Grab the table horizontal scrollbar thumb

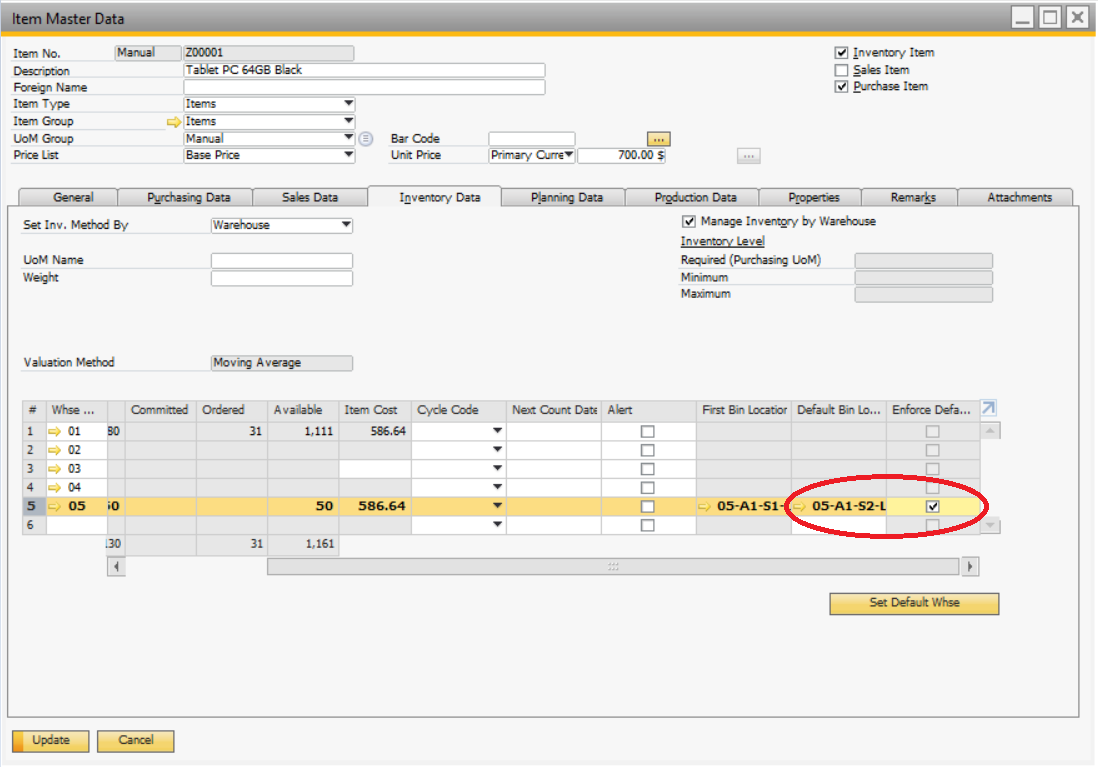pyautogui.click(x=613, y=567)
